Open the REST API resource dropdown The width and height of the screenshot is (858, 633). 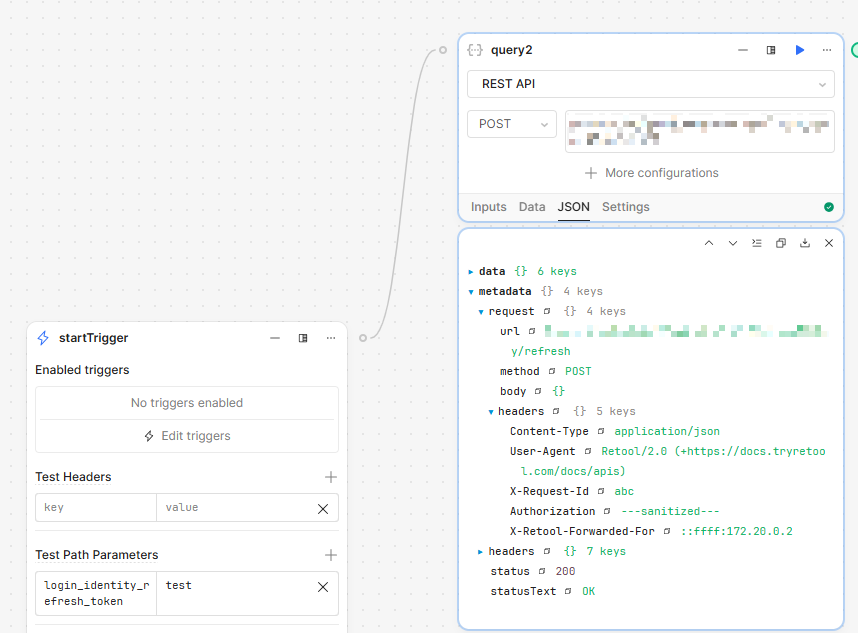[x=650, y=84]
